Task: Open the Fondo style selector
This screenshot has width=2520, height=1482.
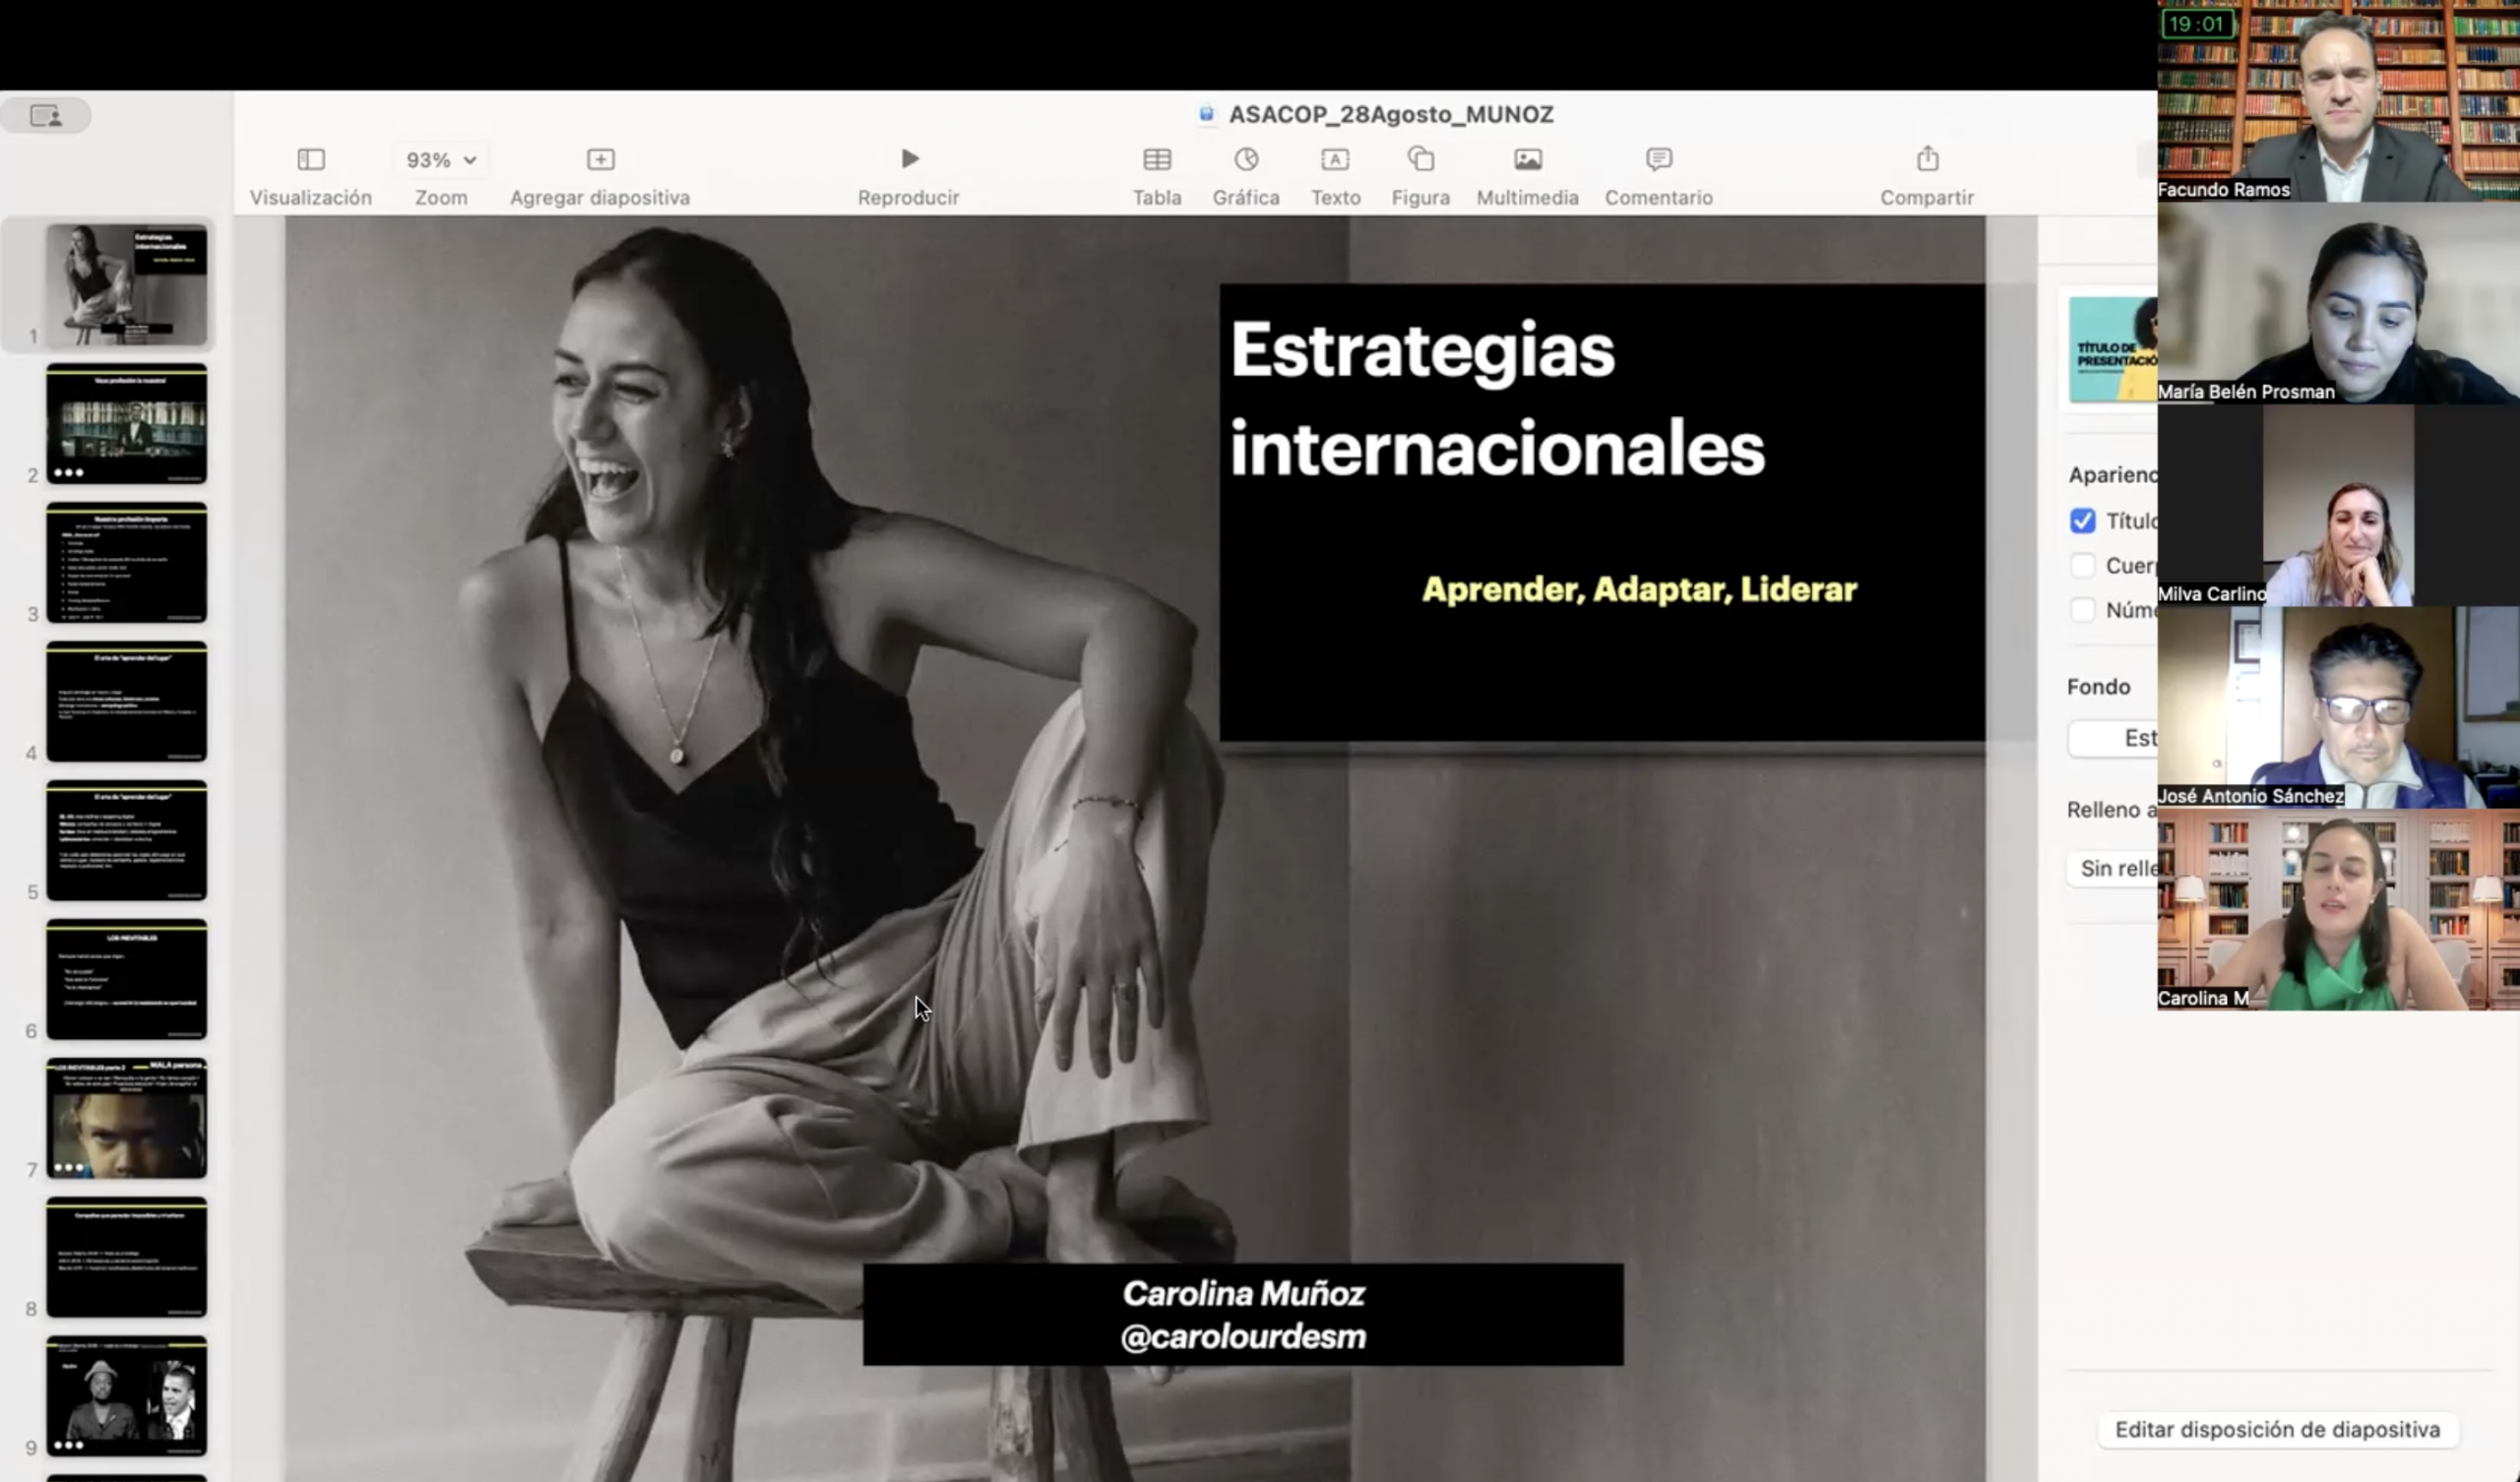Action: (x=2116, y=738)
